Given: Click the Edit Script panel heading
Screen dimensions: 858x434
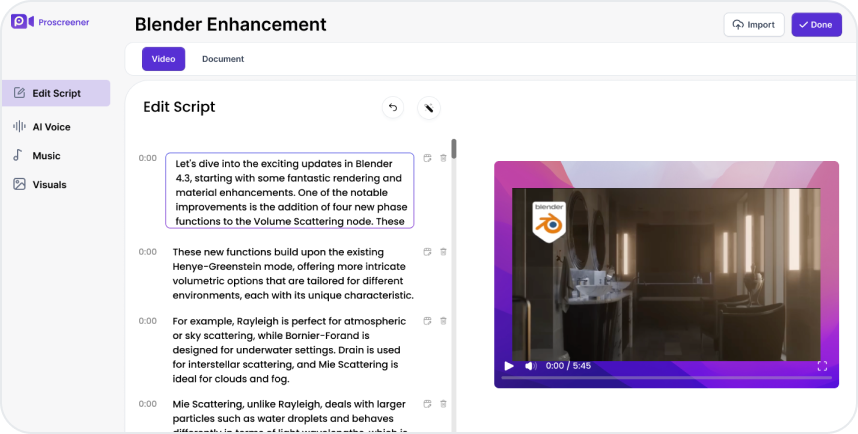Looking at the screenshot, I should 179,107.
